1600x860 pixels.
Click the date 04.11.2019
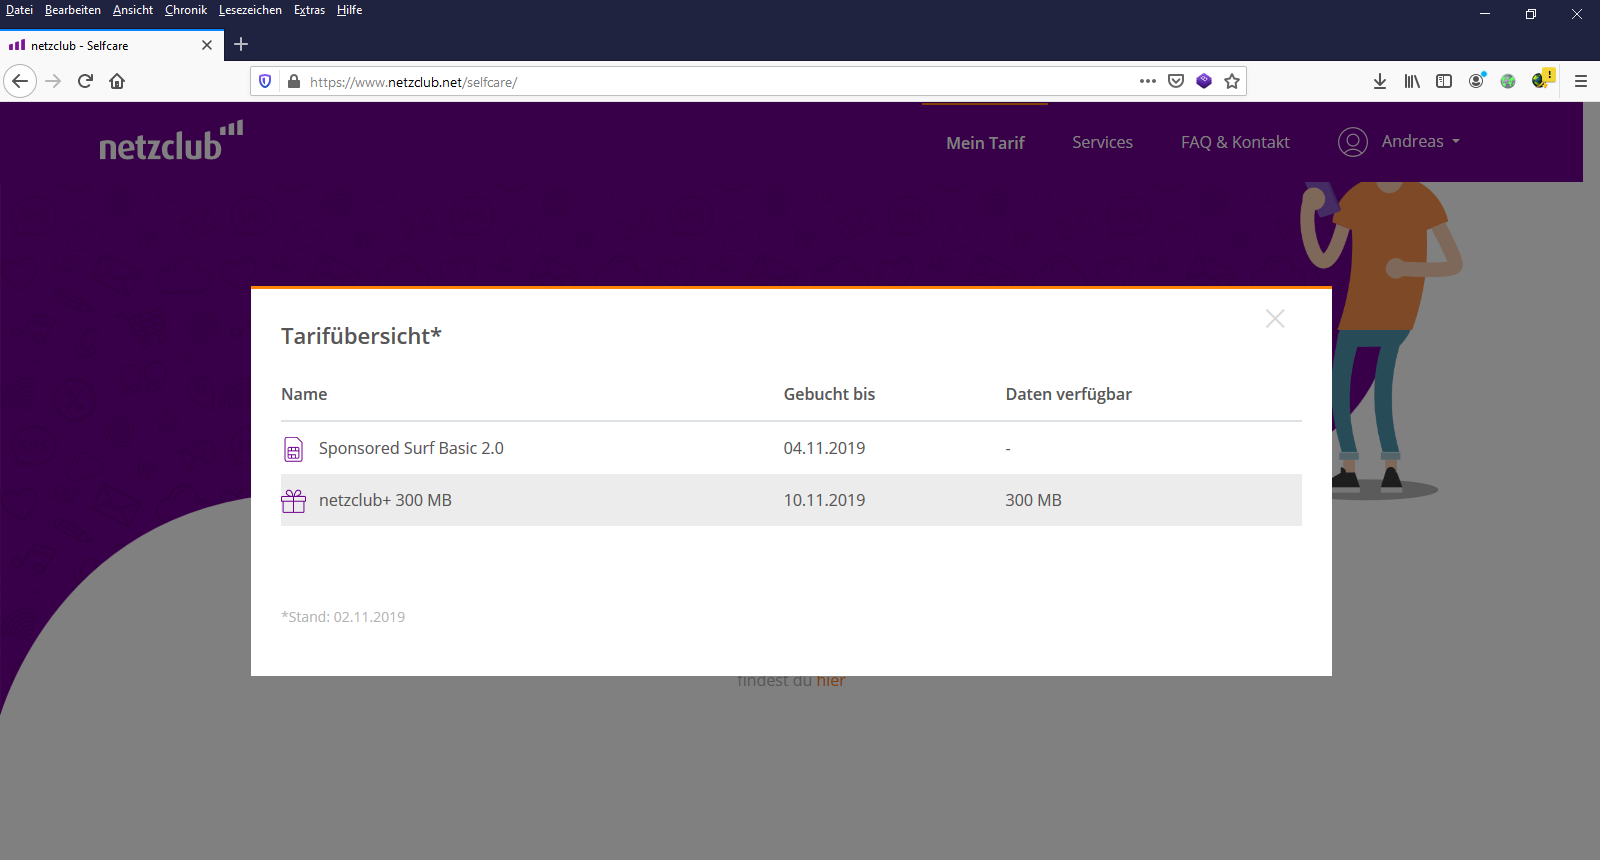824,448
